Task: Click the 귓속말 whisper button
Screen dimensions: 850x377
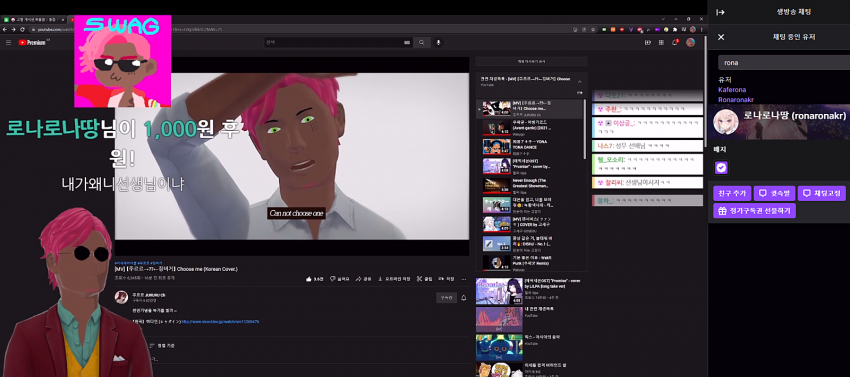Action: pos(774,193)
